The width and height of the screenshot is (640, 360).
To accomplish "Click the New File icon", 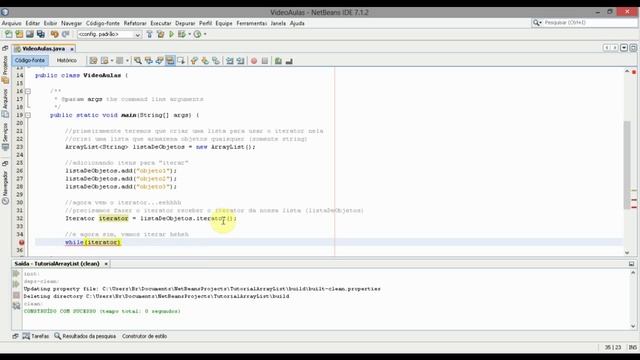I will [x=9, y=34].
